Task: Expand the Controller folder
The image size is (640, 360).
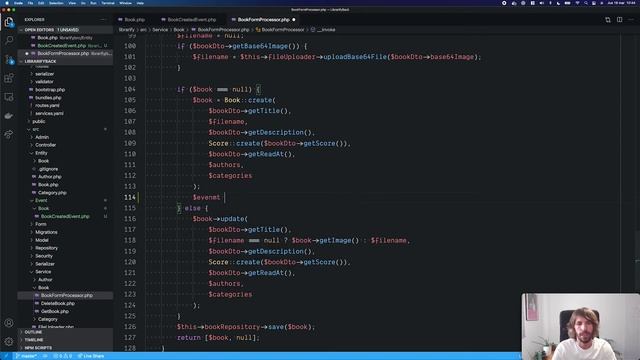Action: (45, 145)
